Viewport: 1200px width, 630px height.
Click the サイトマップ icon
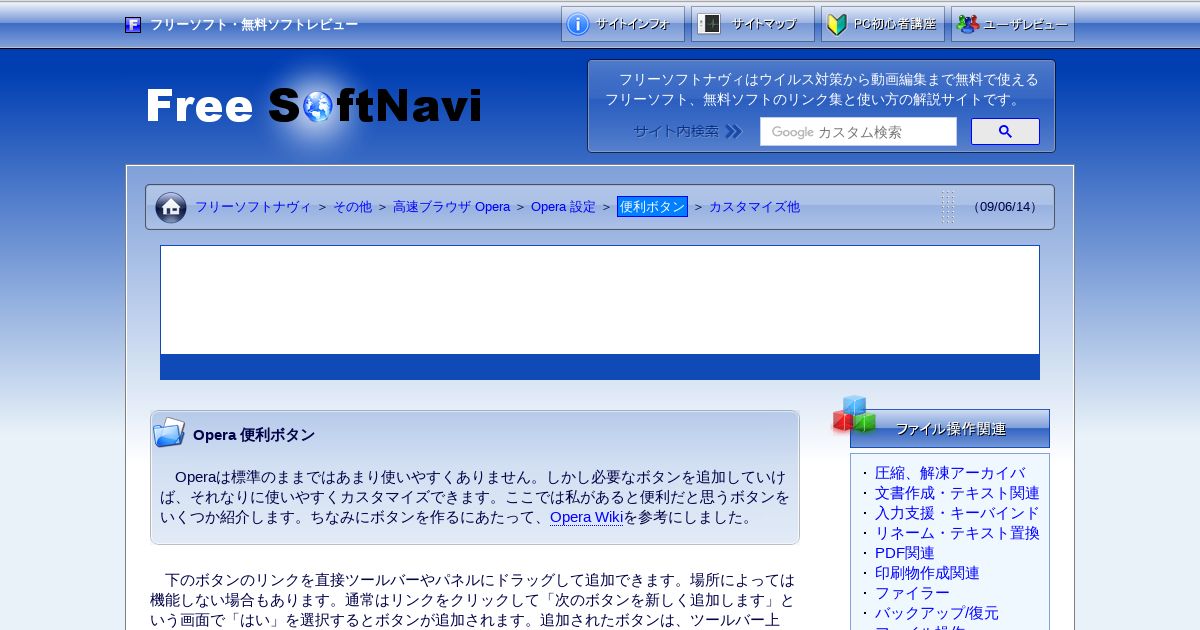(x=709, y=24)
